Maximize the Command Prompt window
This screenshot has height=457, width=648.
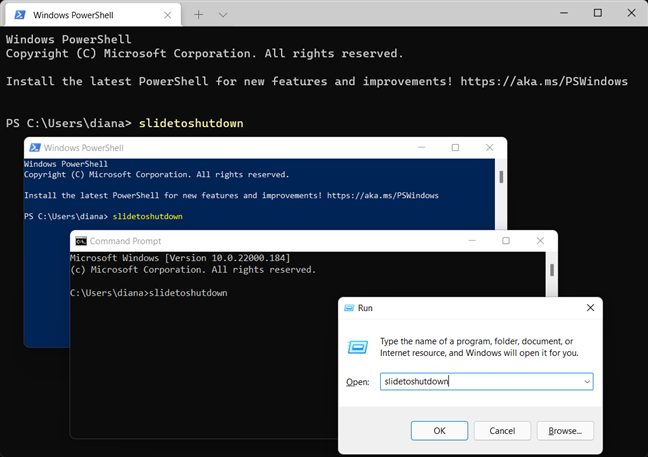tap(506, 240)
